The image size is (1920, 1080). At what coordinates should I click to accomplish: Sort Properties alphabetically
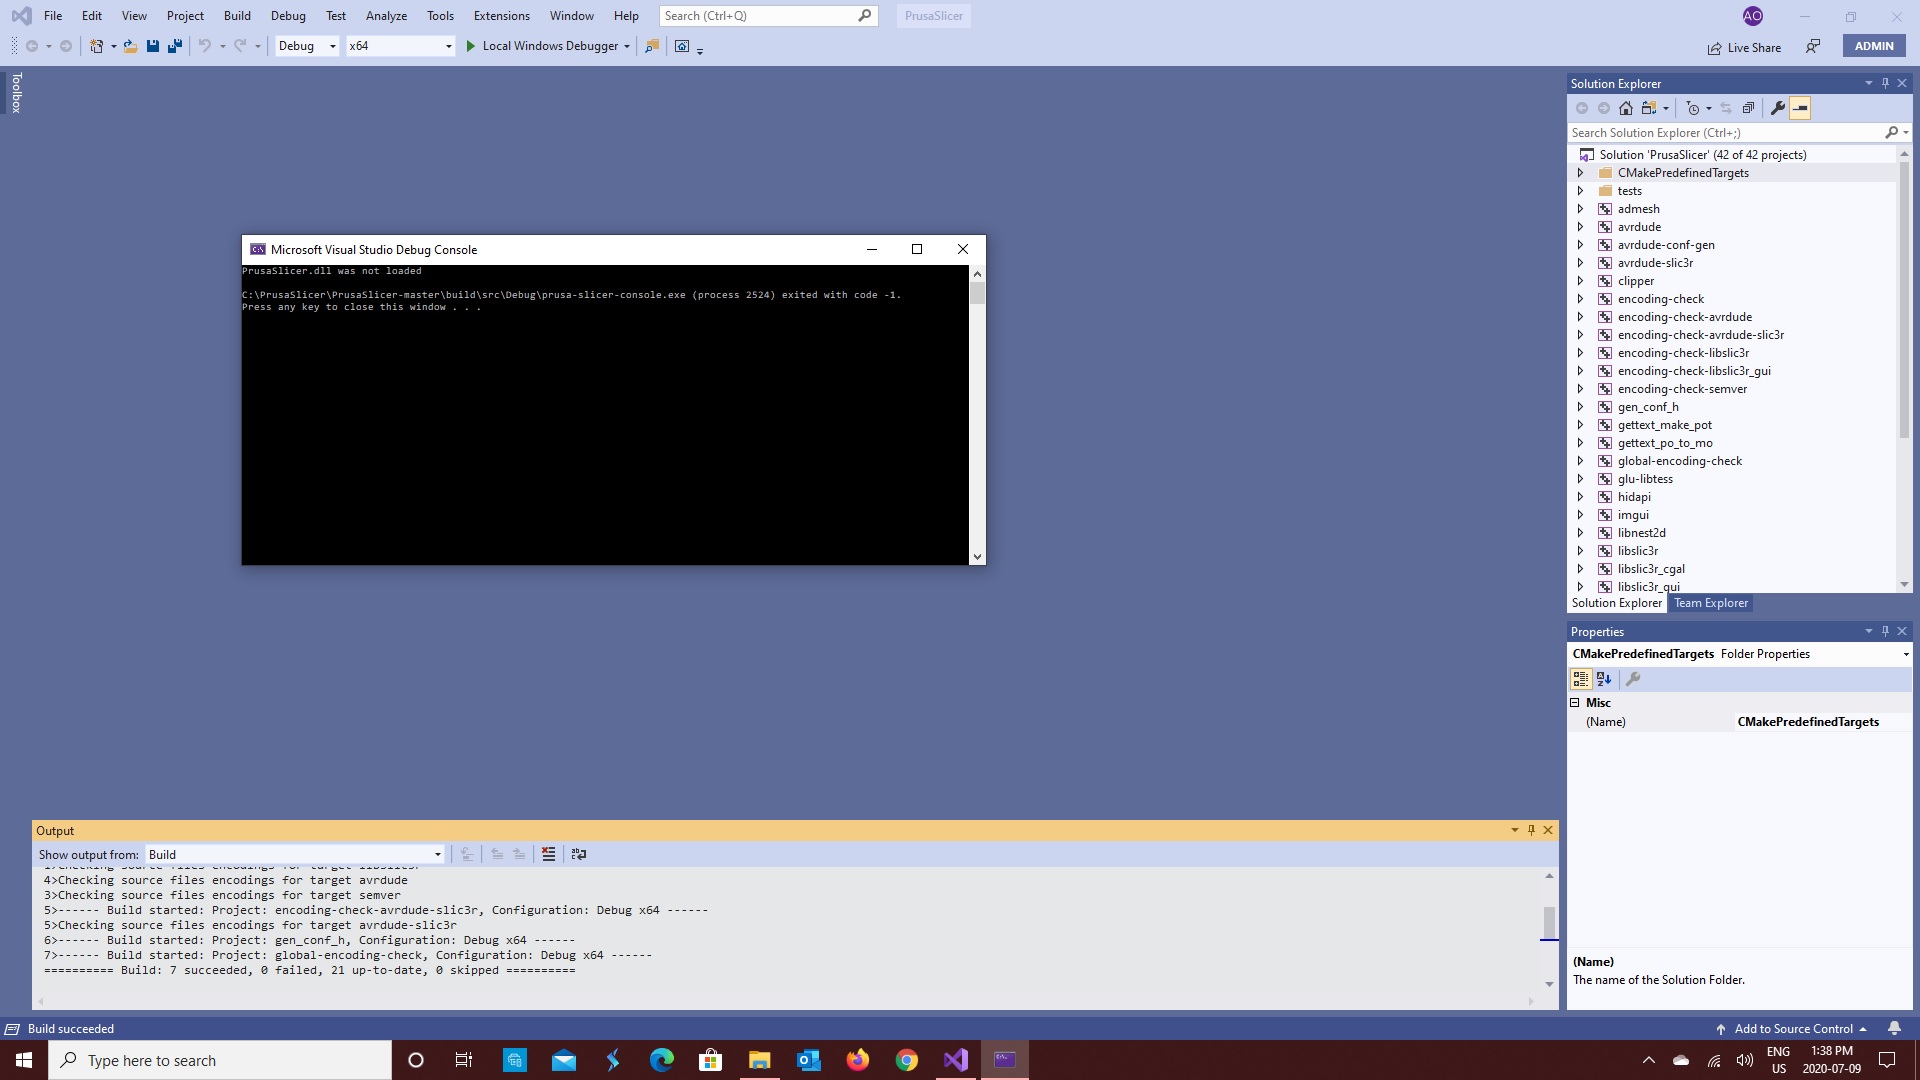point(1604,679)
